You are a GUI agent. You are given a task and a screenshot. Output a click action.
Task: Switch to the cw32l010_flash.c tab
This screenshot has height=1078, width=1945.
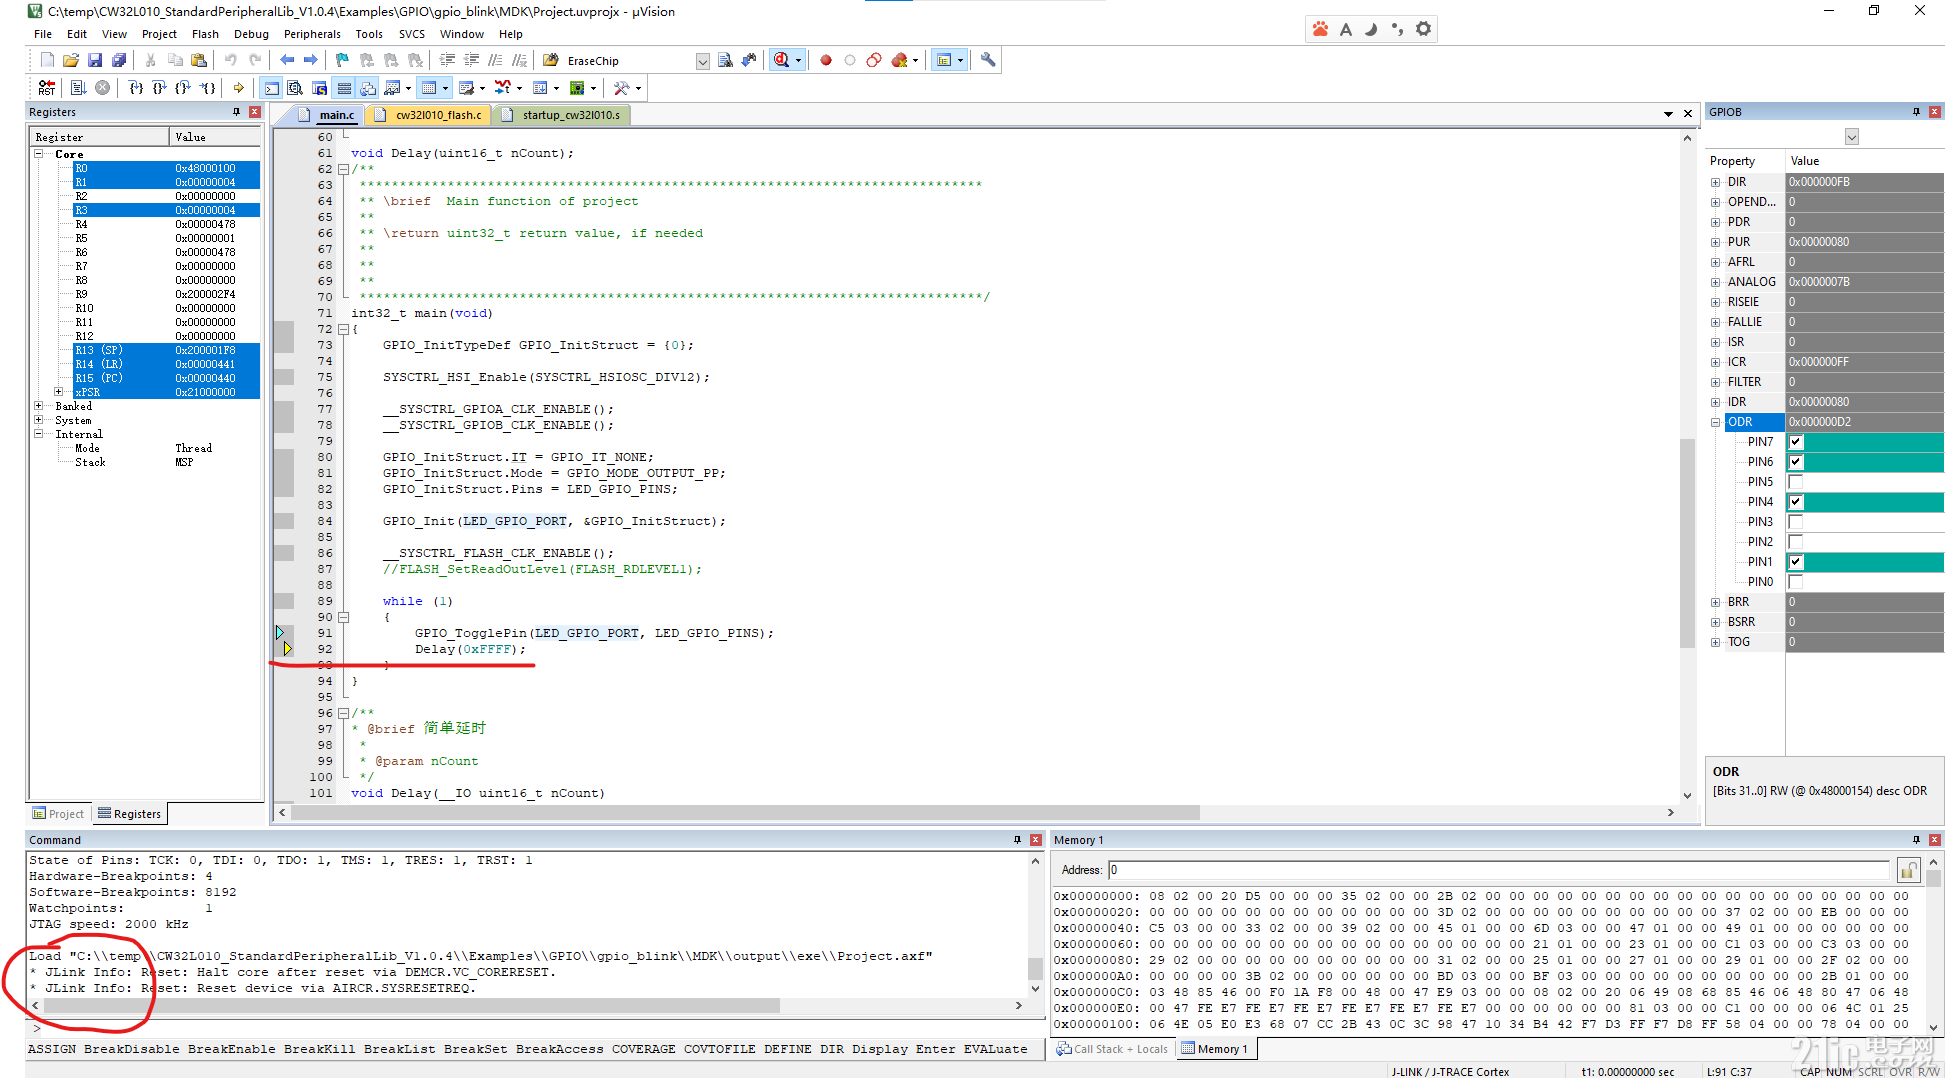(429, 115)
